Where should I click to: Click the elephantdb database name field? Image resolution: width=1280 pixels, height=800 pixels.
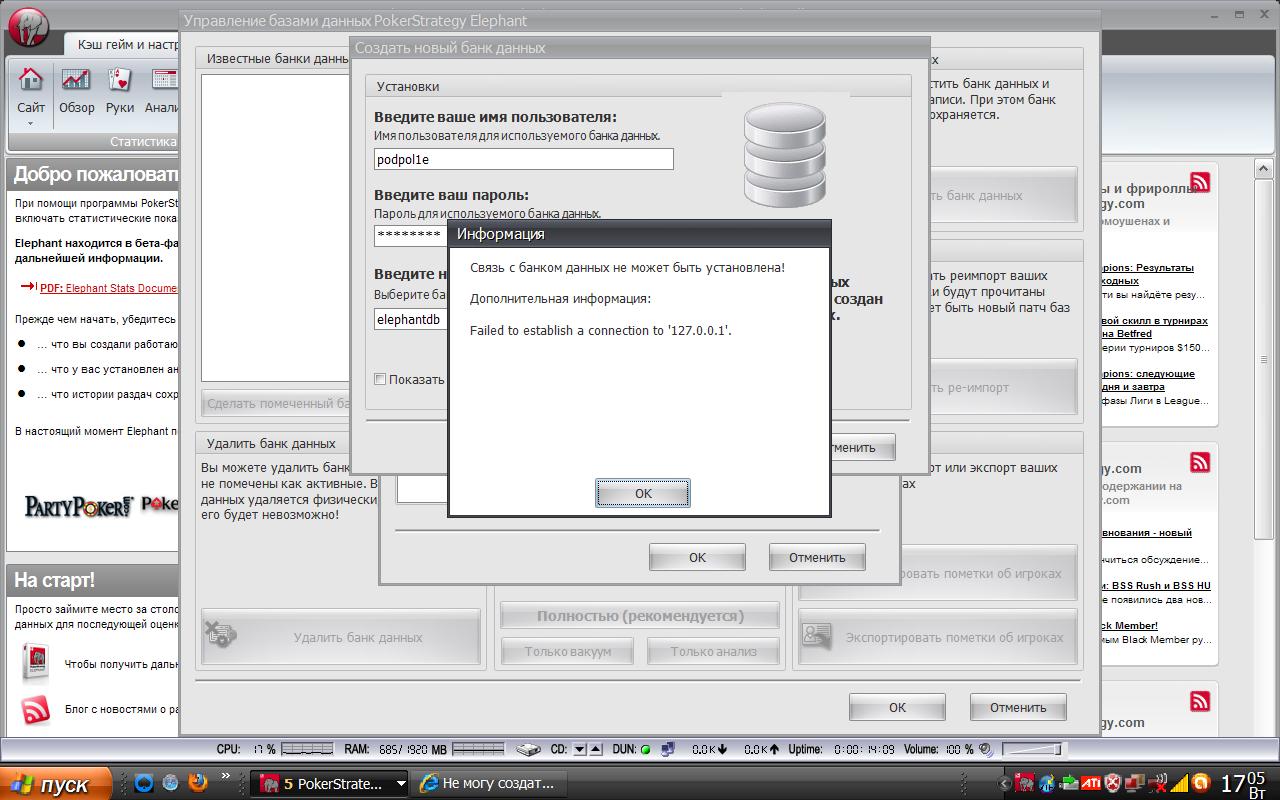410,319
